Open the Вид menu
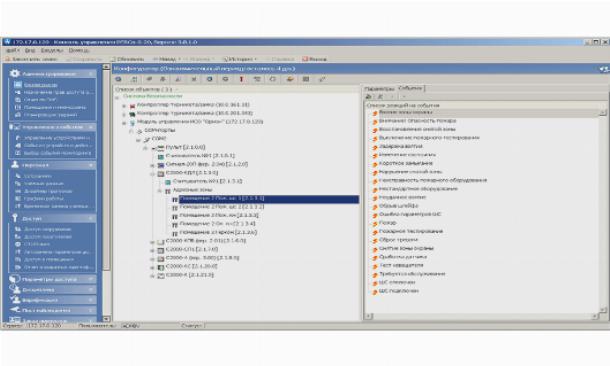 point(30,51)
